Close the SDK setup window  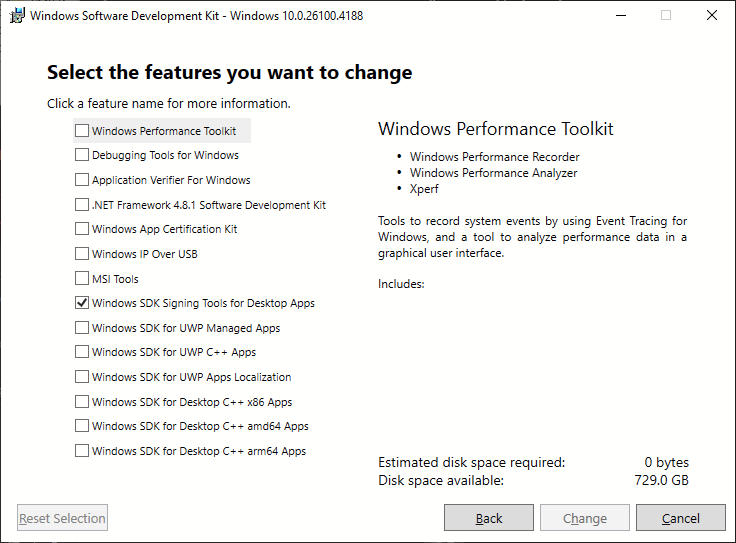[x=712, y=15]
